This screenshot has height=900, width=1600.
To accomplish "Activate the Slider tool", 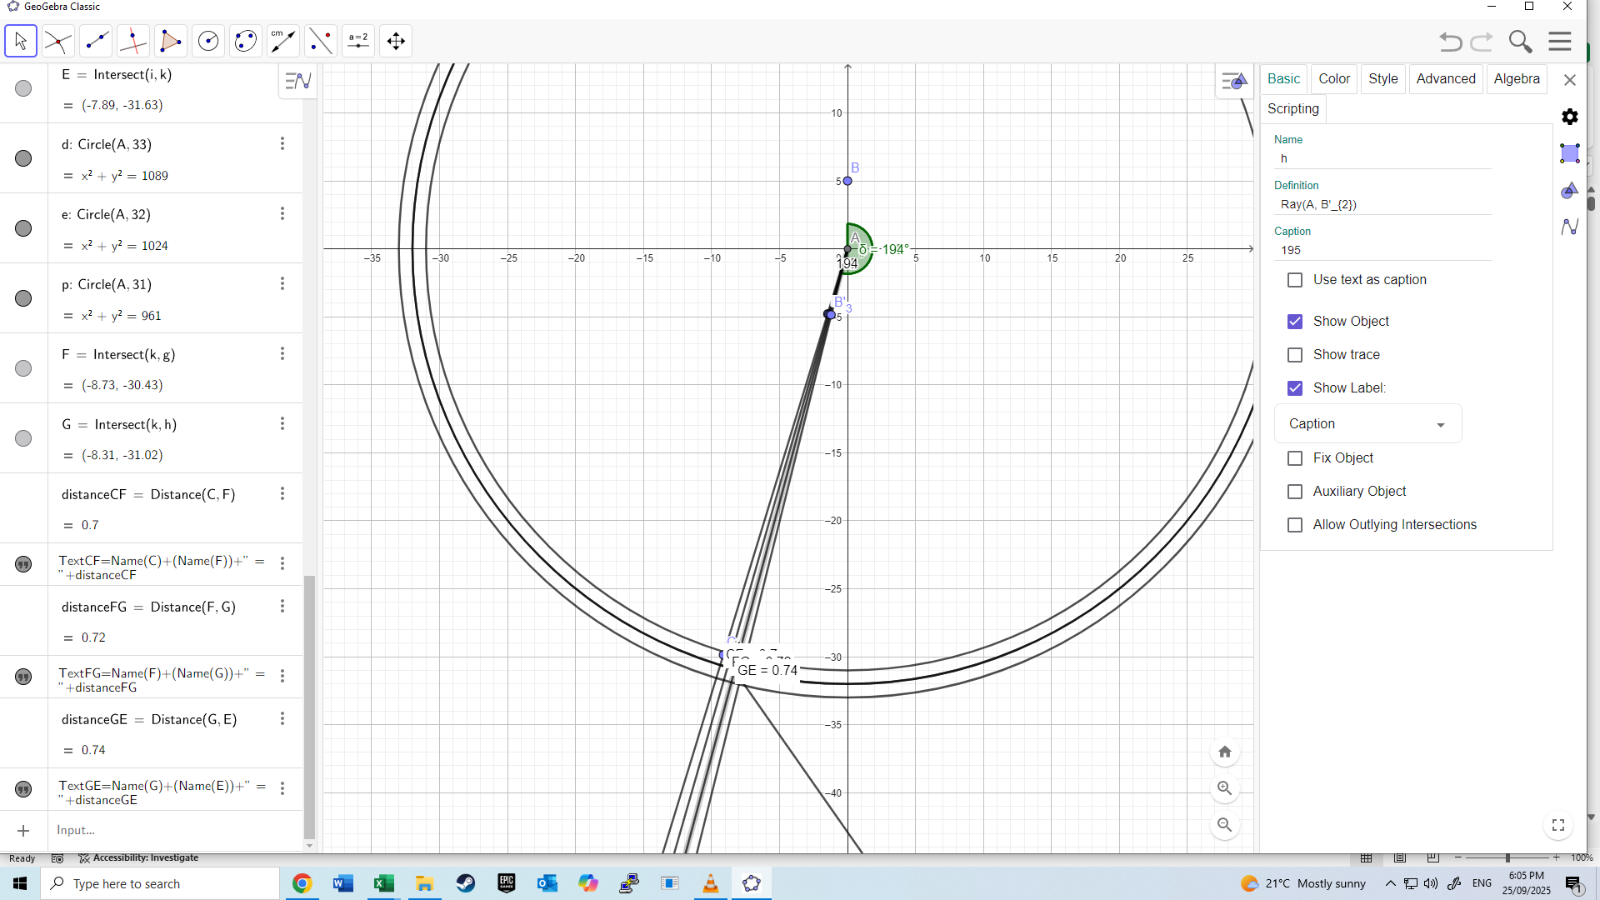I will tap(358, 41).
